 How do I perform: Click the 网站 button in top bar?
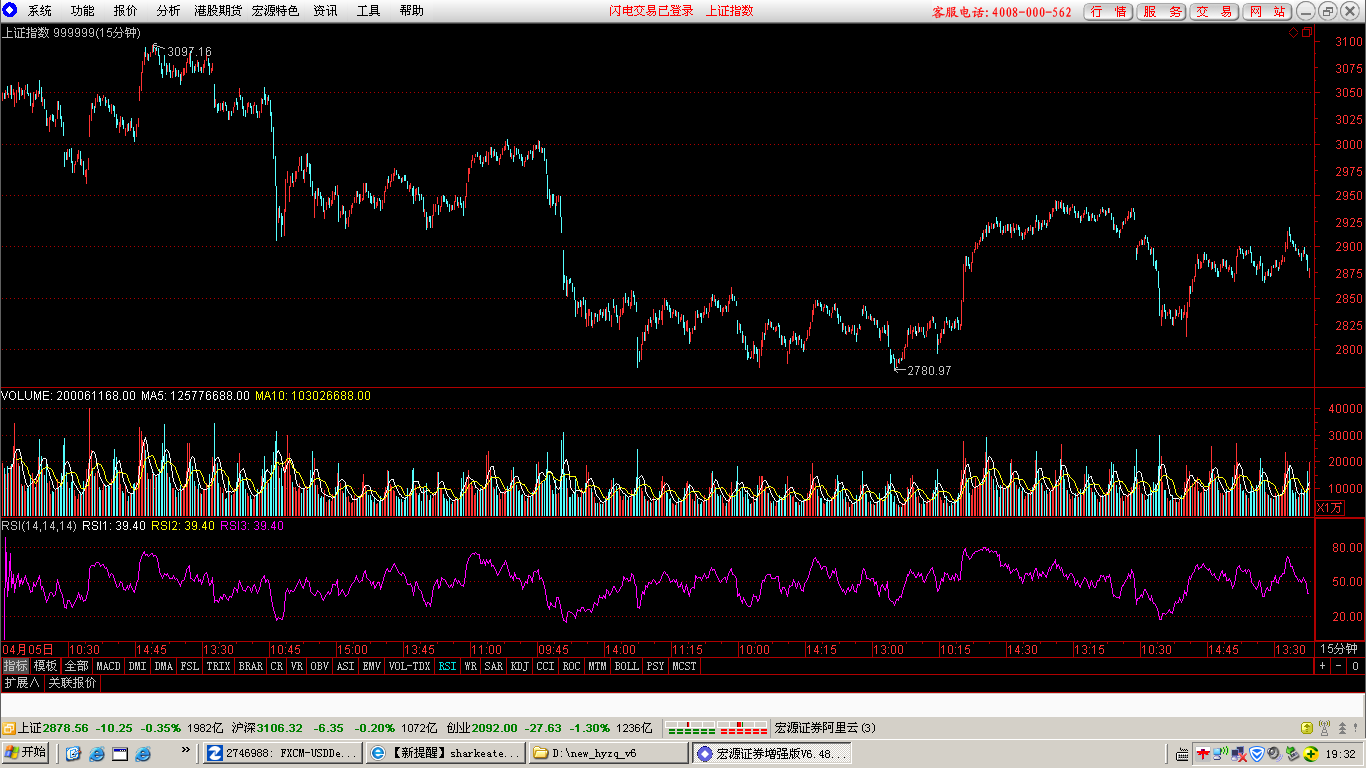pos(1266,12)
